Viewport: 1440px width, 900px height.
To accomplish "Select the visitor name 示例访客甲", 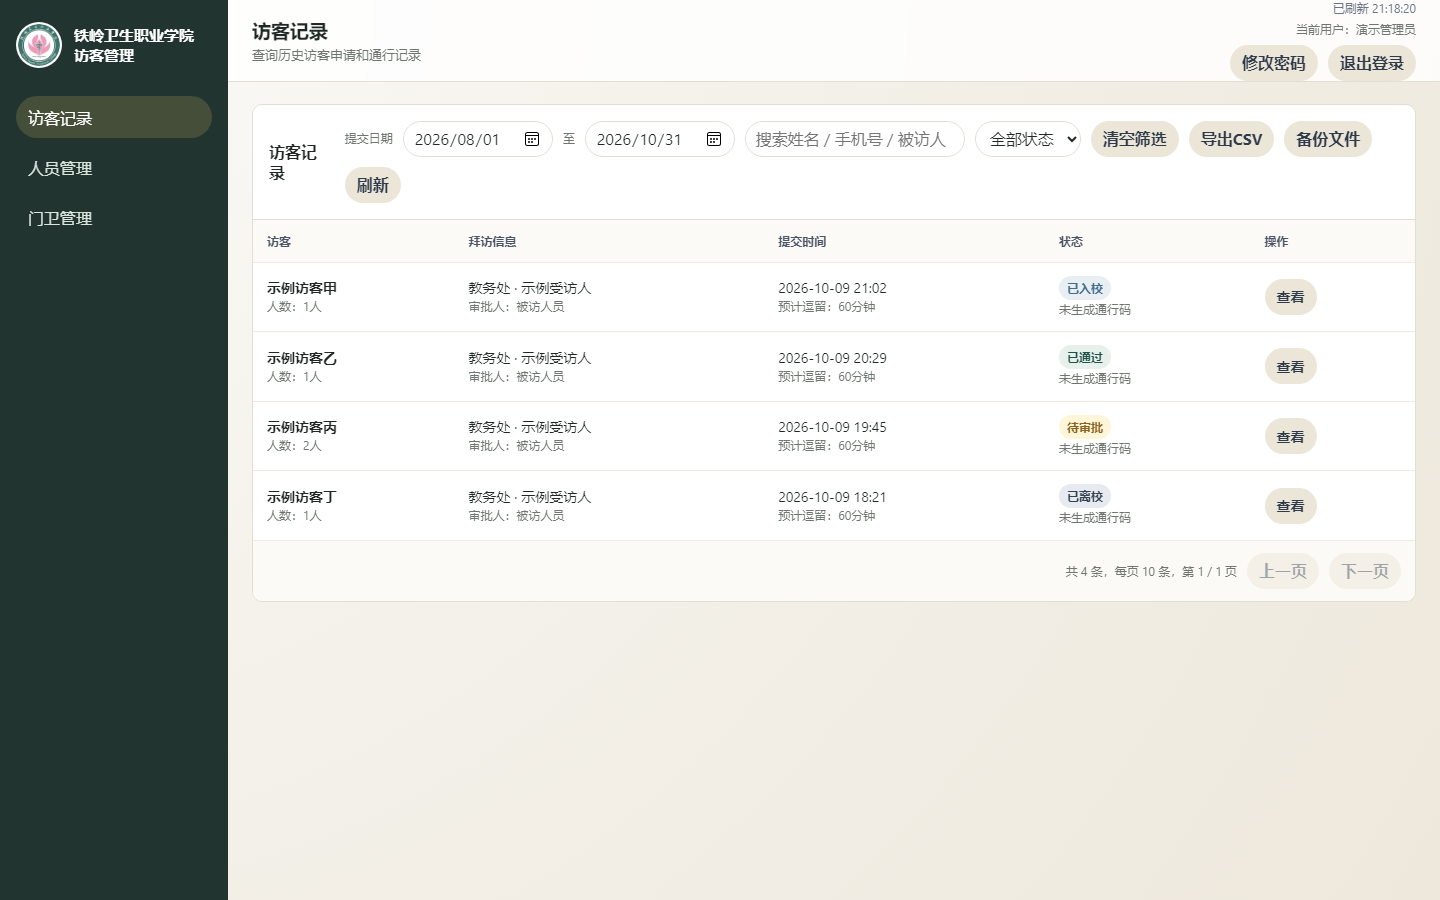I will 302,288.
